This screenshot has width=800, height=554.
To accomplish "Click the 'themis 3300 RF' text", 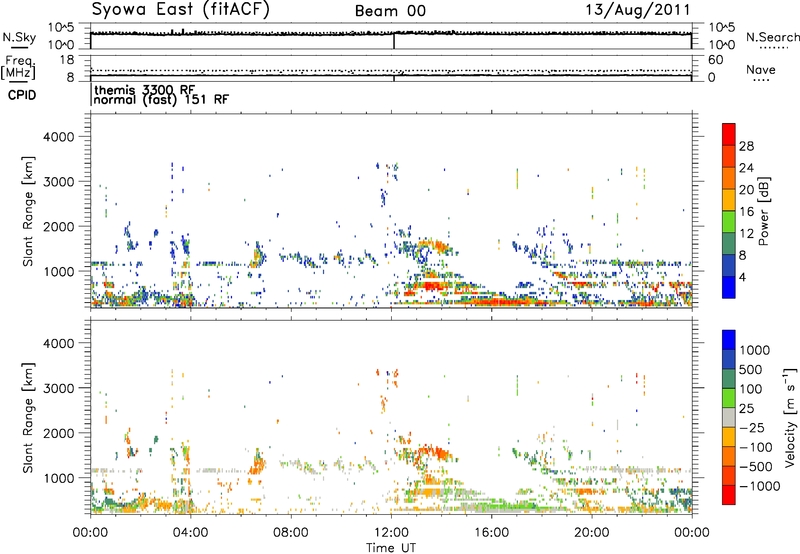I will click(144, 90).
